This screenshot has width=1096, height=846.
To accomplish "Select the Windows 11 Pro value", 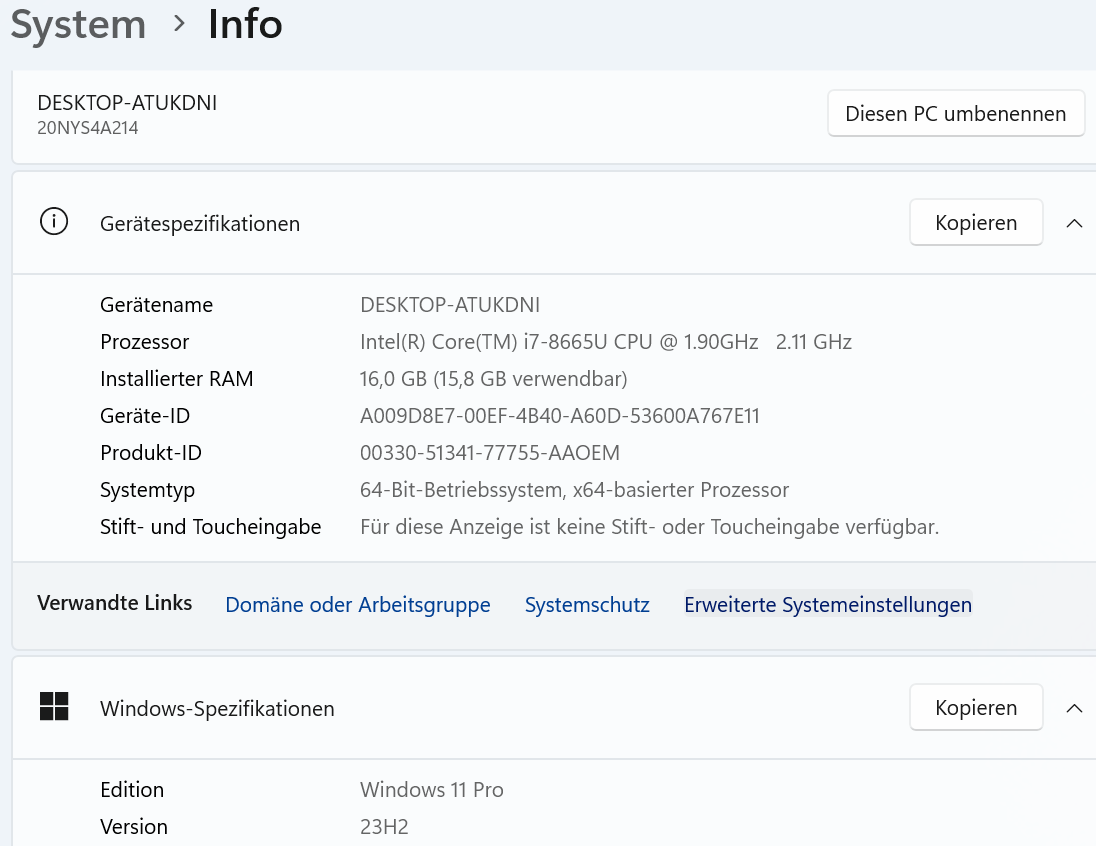I will 432,790.
